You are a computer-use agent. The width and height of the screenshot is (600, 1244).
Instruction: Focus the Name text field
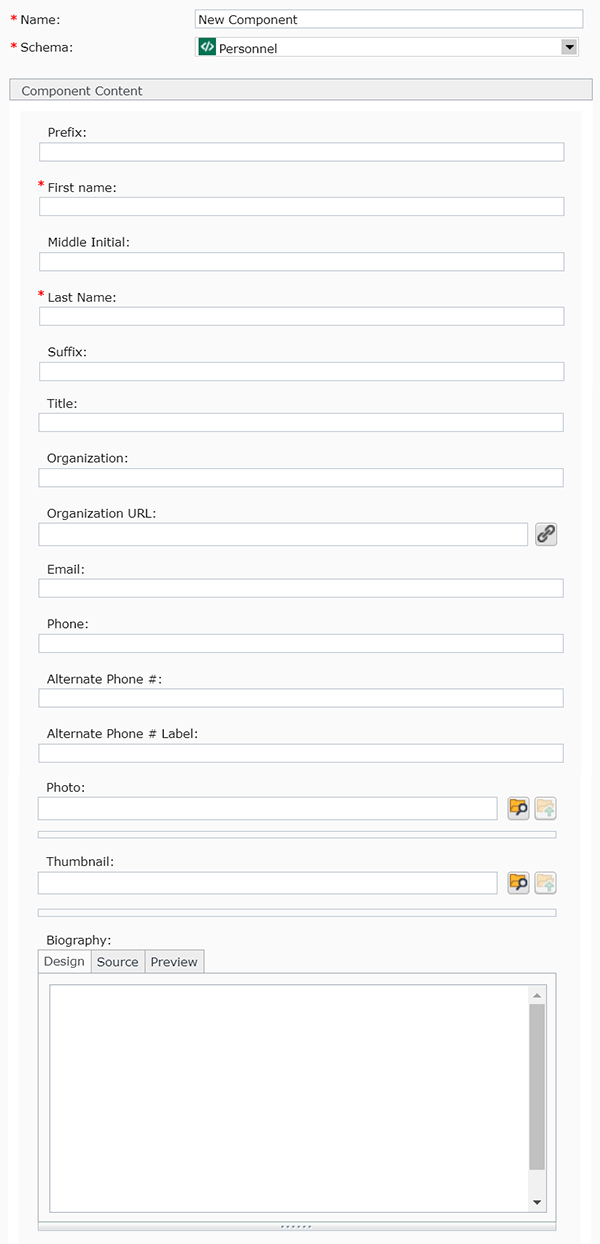coord(388,19)
